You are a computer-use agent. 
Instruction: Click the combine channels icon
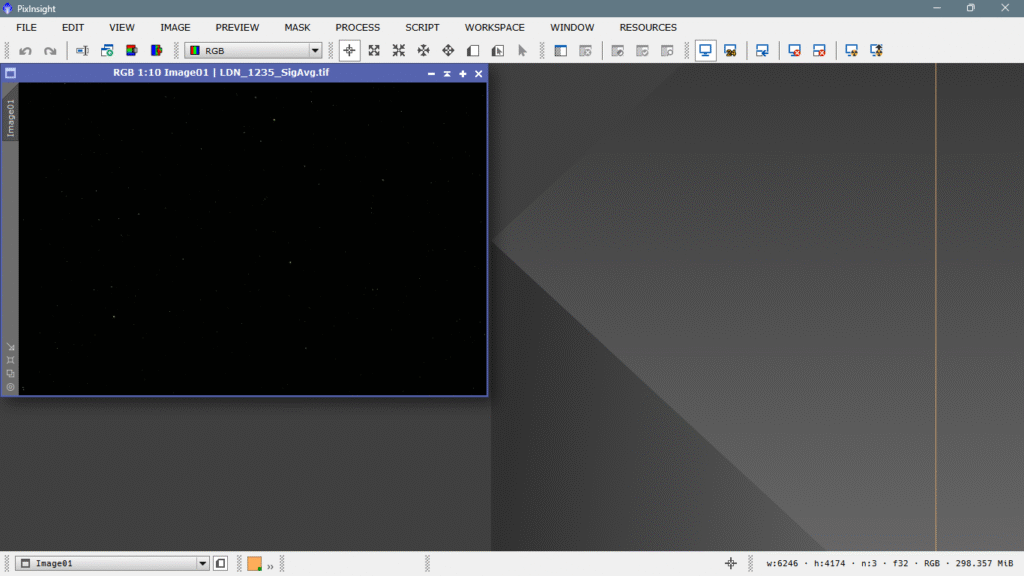pos(157,51)
